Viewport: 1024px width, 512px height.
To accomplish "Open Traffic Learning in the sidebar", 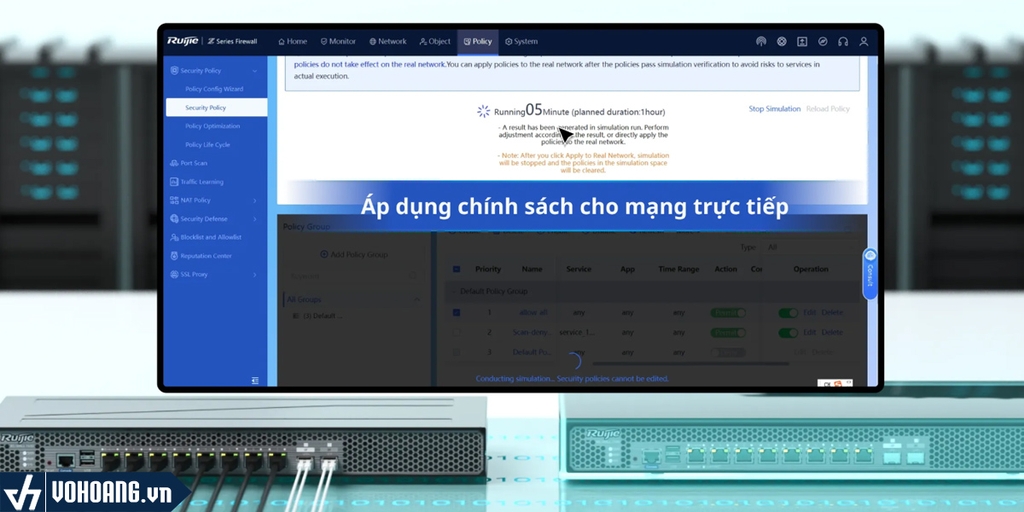I will pyautogui.click(x=202, y=182).
